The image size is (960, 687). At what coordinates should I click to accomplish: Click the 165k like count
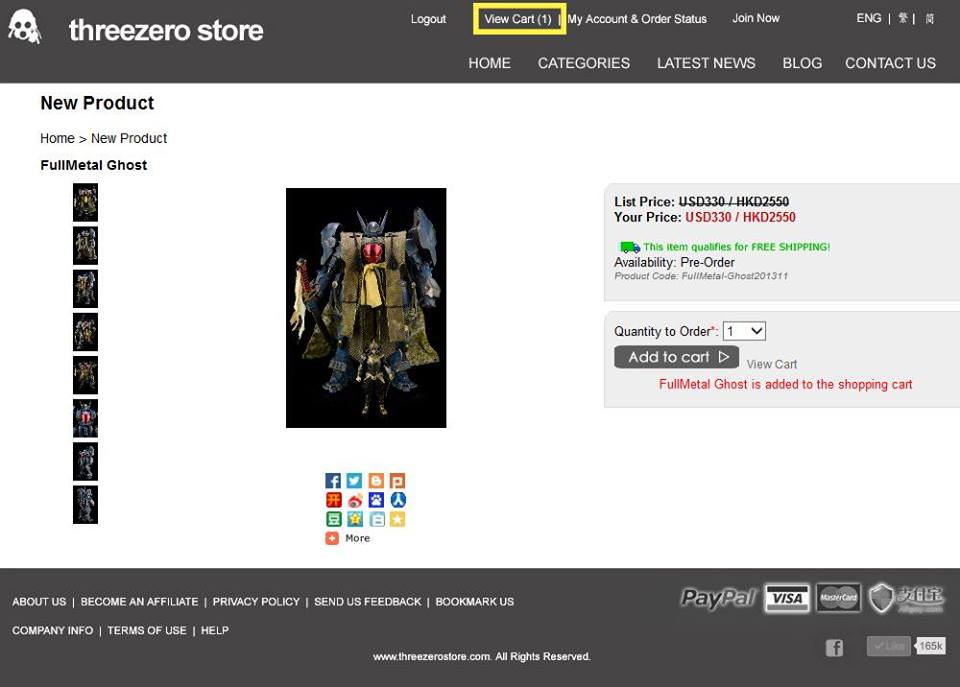pos(931,646)
